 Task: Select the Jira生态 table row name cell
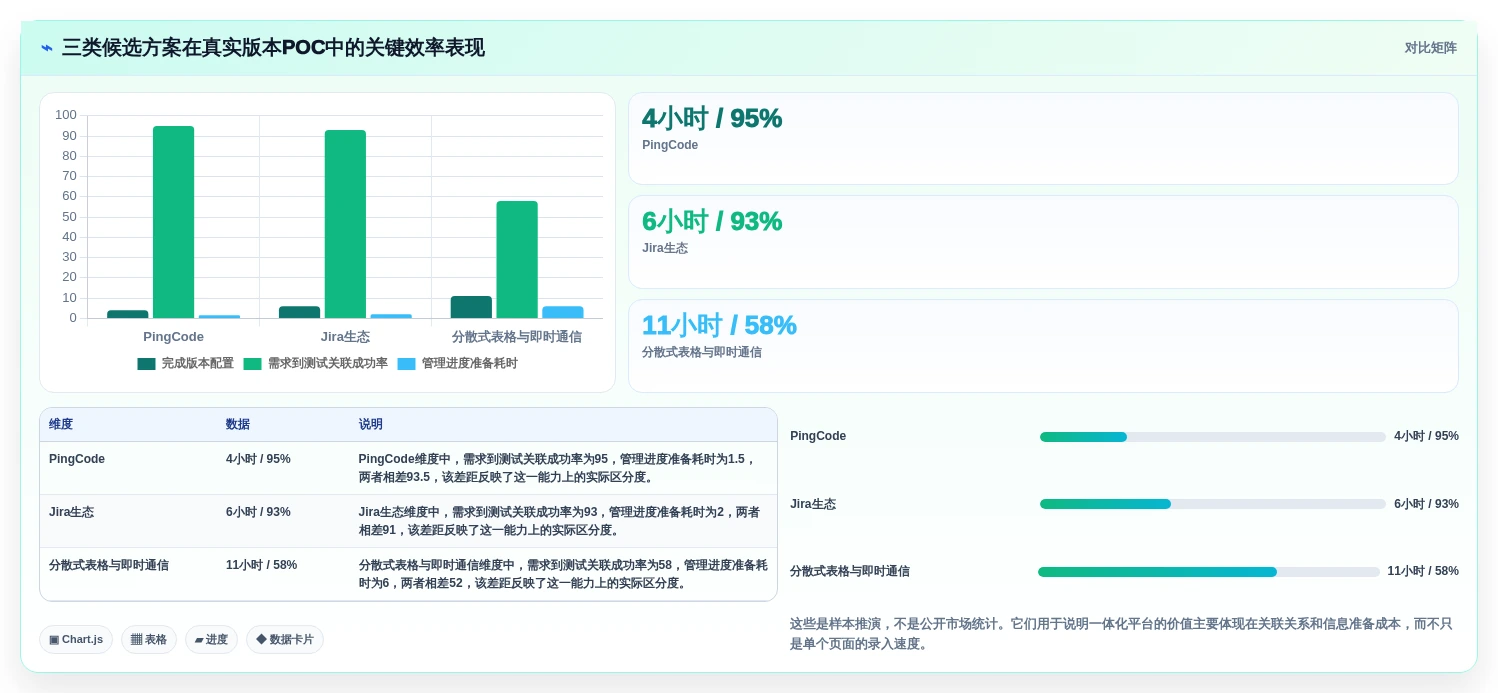tap(71, 512)
